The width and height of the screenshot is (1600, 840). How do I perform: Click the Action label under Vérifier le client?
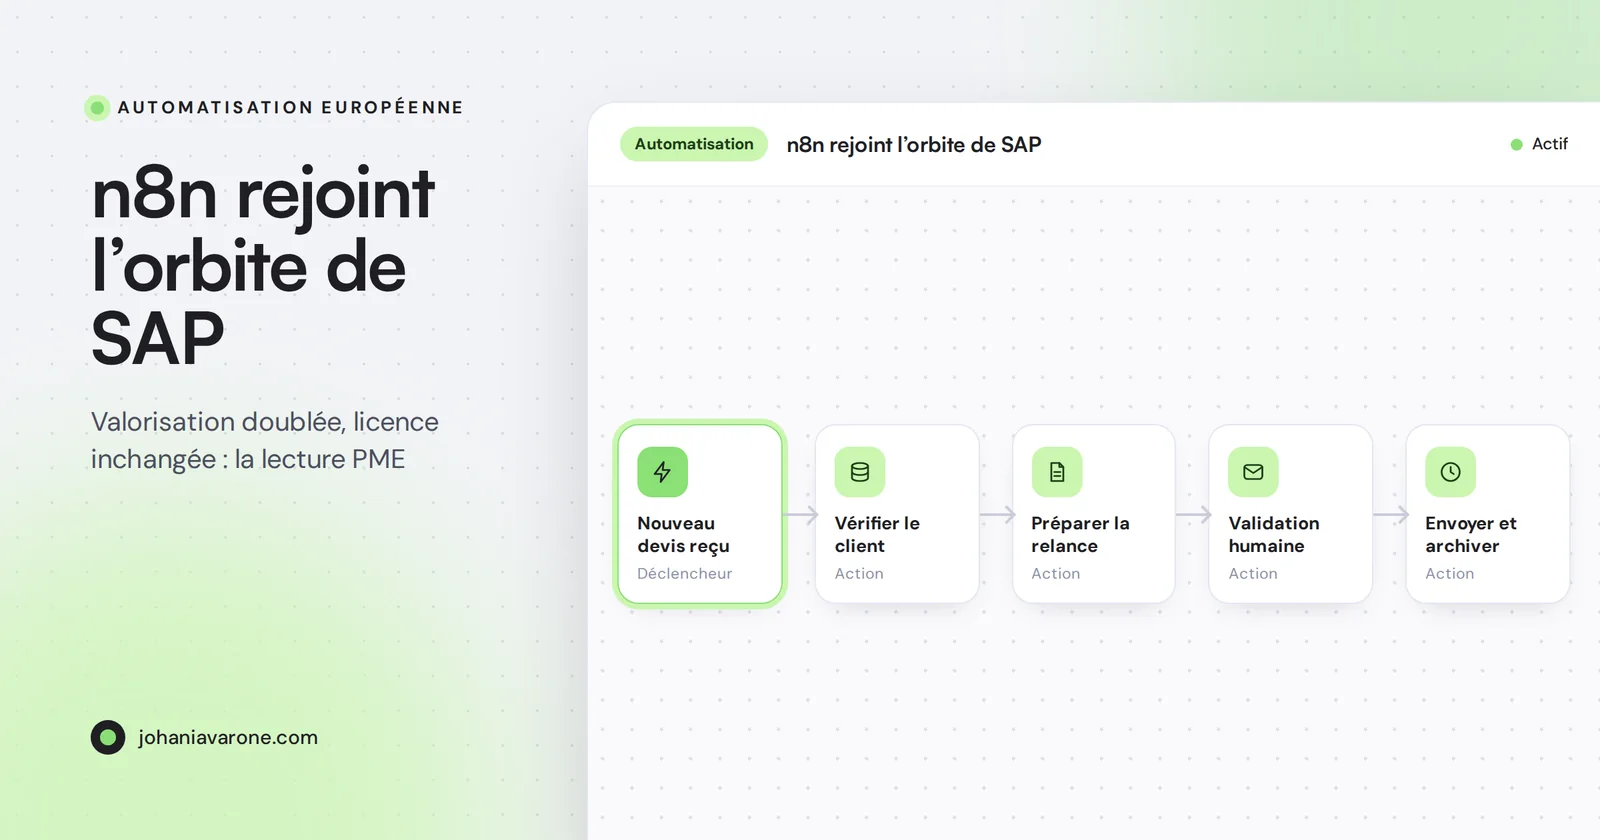coord(859,573)
